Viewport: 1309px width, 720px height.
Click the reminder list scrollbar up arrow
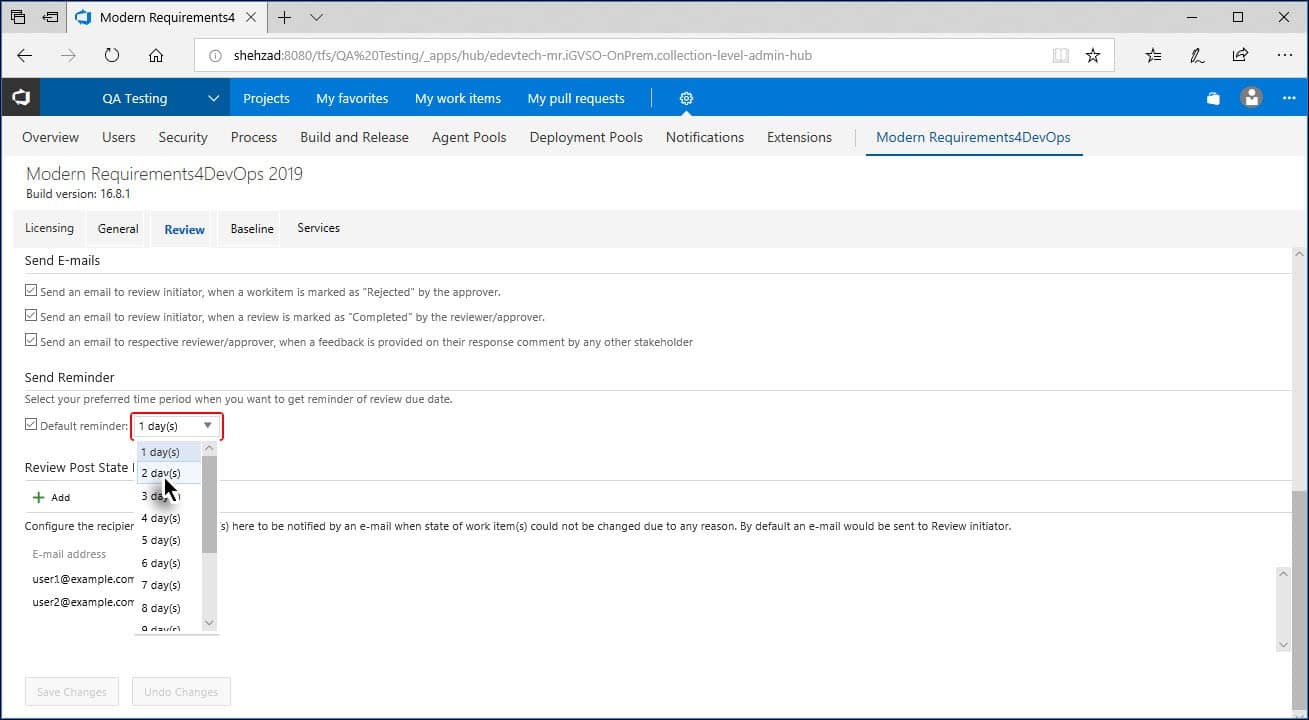209,449
